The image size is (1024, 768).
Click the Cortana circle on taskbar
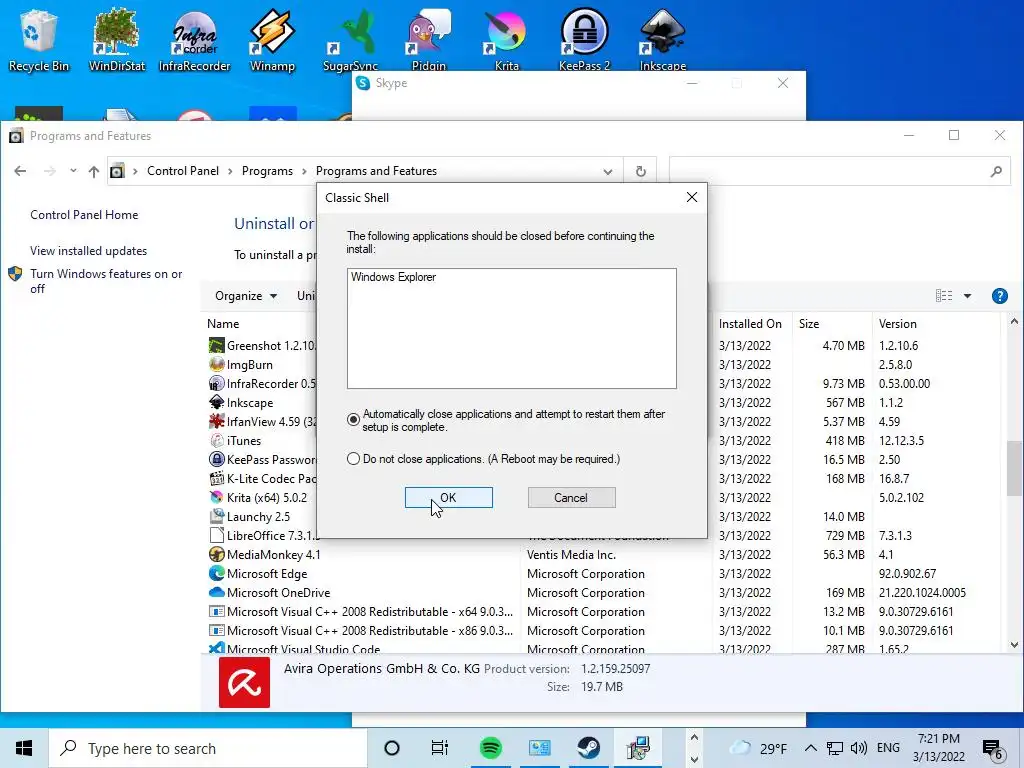click(x=392, y=748)
